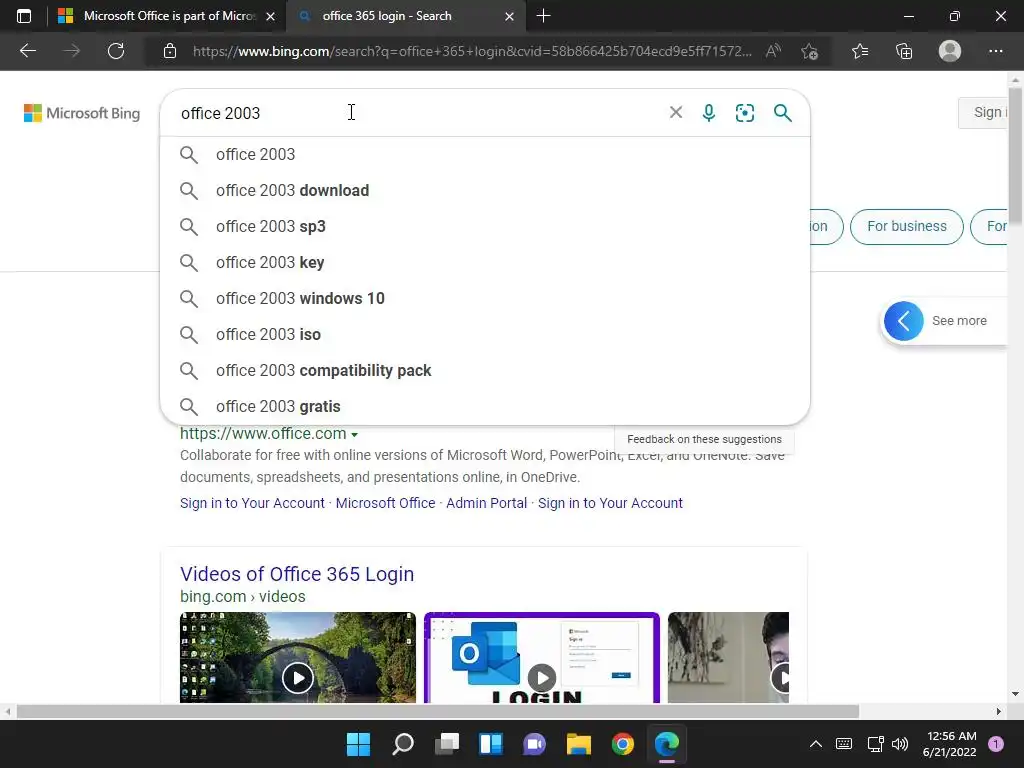
Task: Open Edge Collections
Action: pos(904,51)
